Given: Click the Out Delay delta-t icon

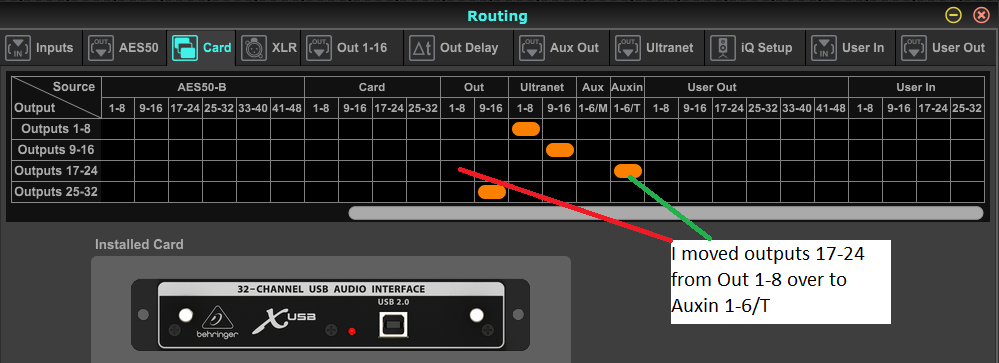Looking at the screenshot, I should 421,48.
